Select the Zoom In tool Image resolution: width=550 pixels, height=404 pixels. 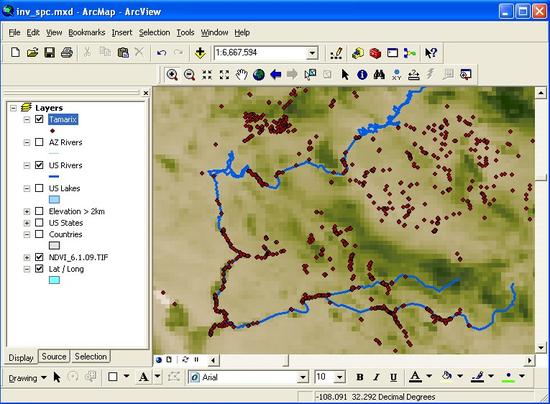(x=172, y=75)
